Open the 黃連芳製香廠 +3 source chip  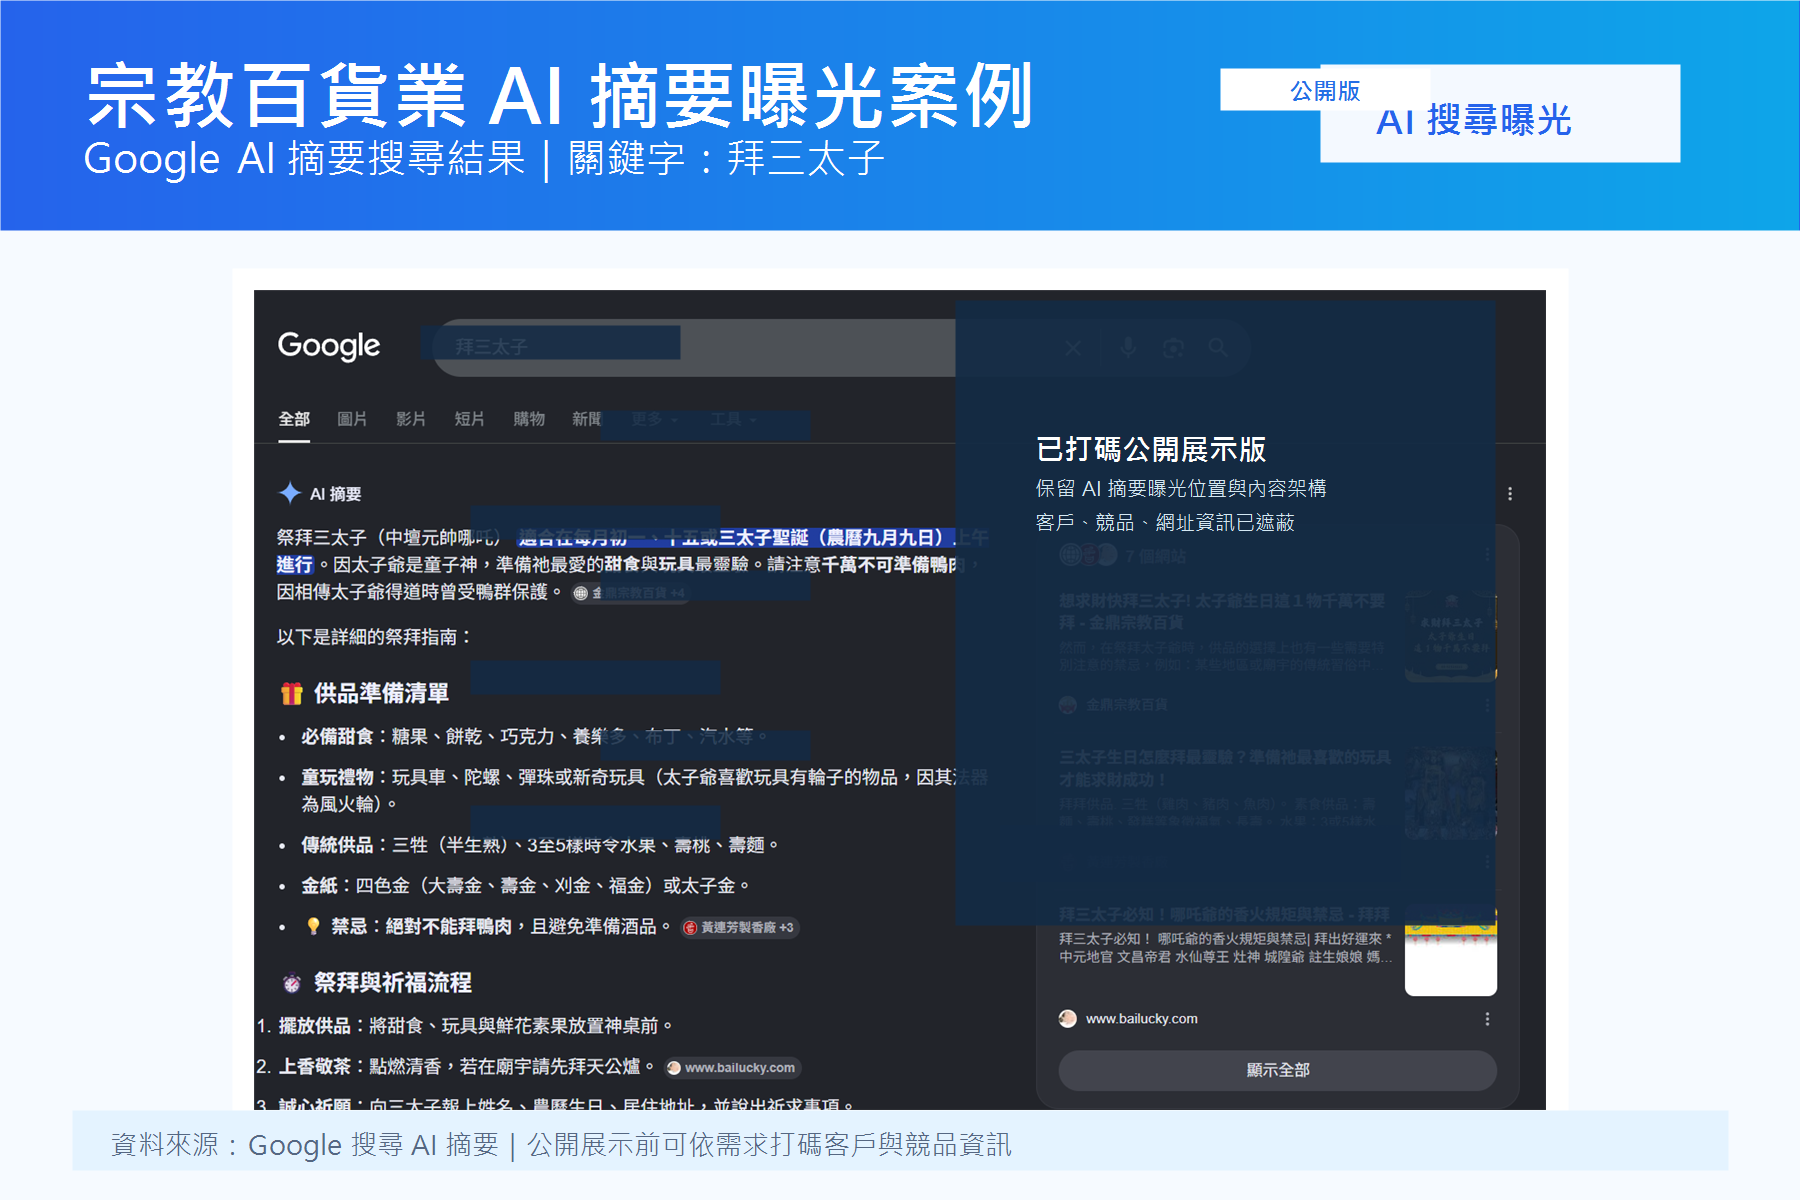(x=739, y=928)
